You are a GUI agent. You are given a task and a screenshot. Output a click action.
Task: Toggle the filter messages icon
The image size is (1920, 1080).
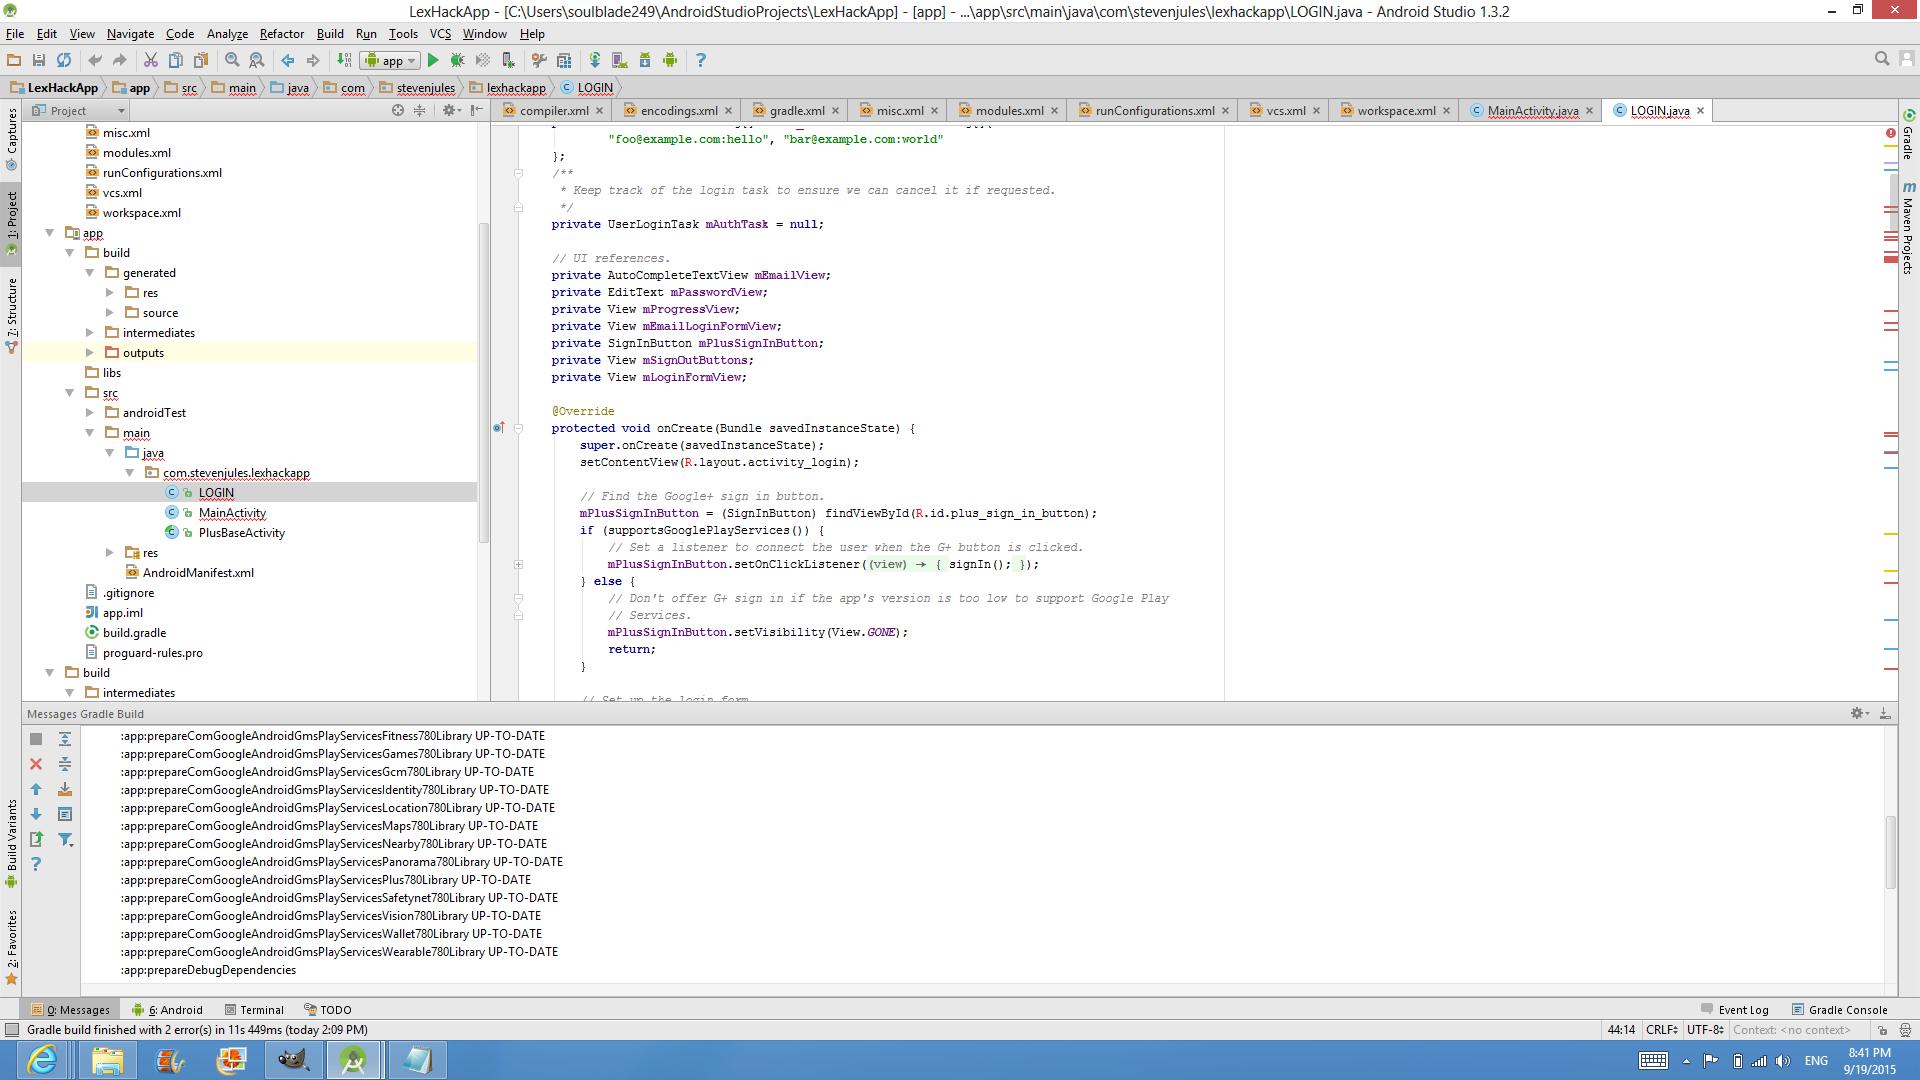[x=65, y=839]
